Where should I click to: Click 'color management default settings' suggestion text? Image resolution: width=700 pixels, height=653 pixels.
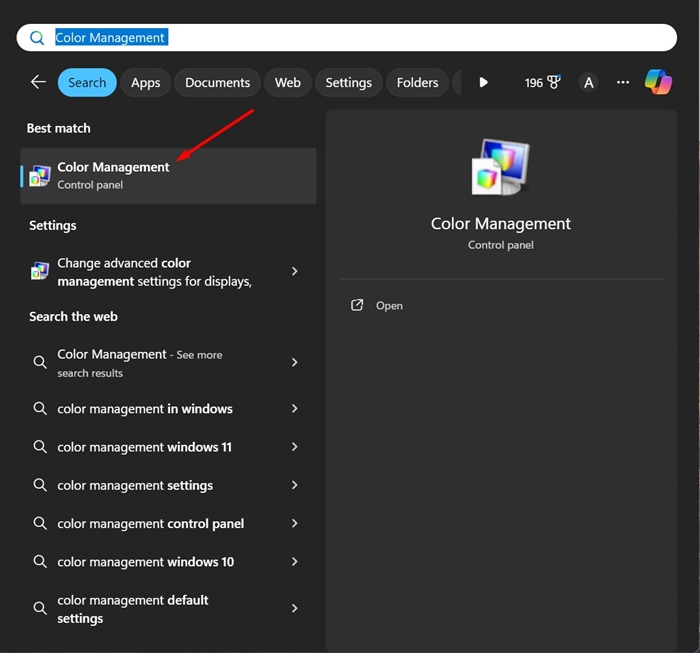click(x=133, y=609)
